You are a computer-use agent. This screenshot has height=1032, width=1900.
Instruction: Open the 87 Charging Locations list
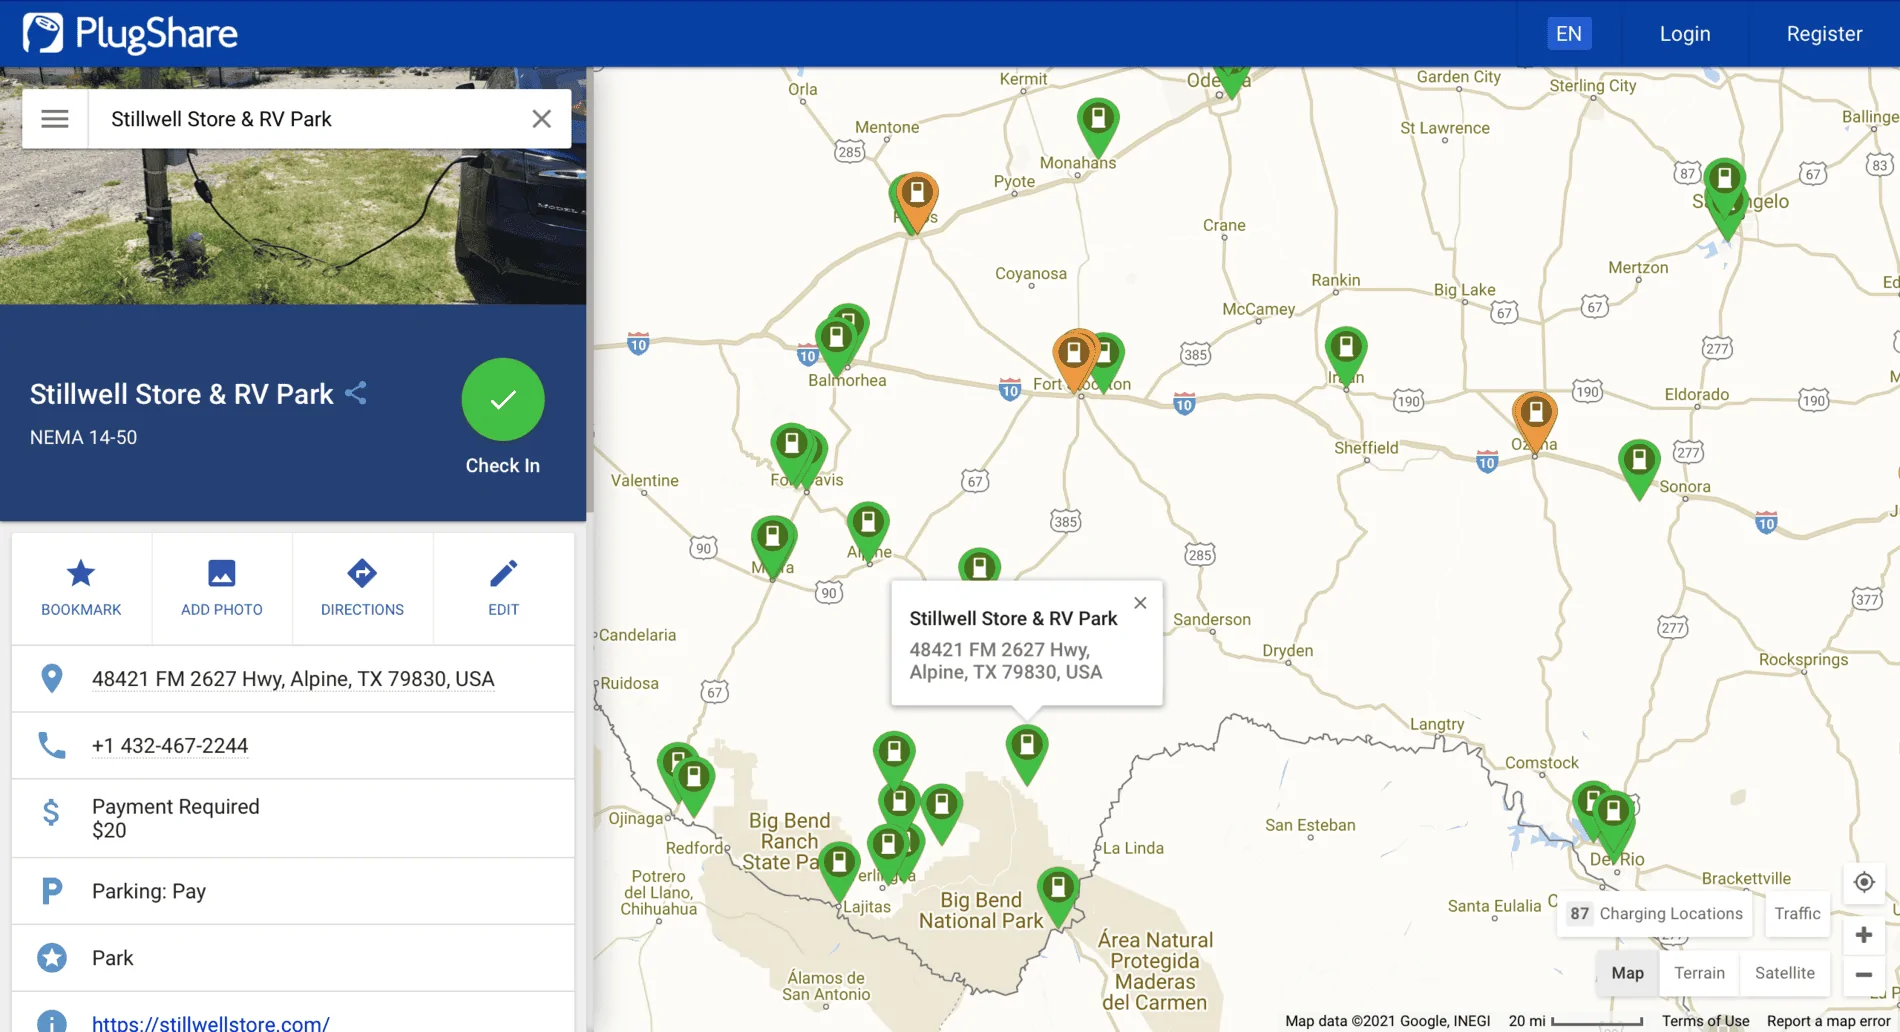pyautogui.click(x=1656, y=914)
